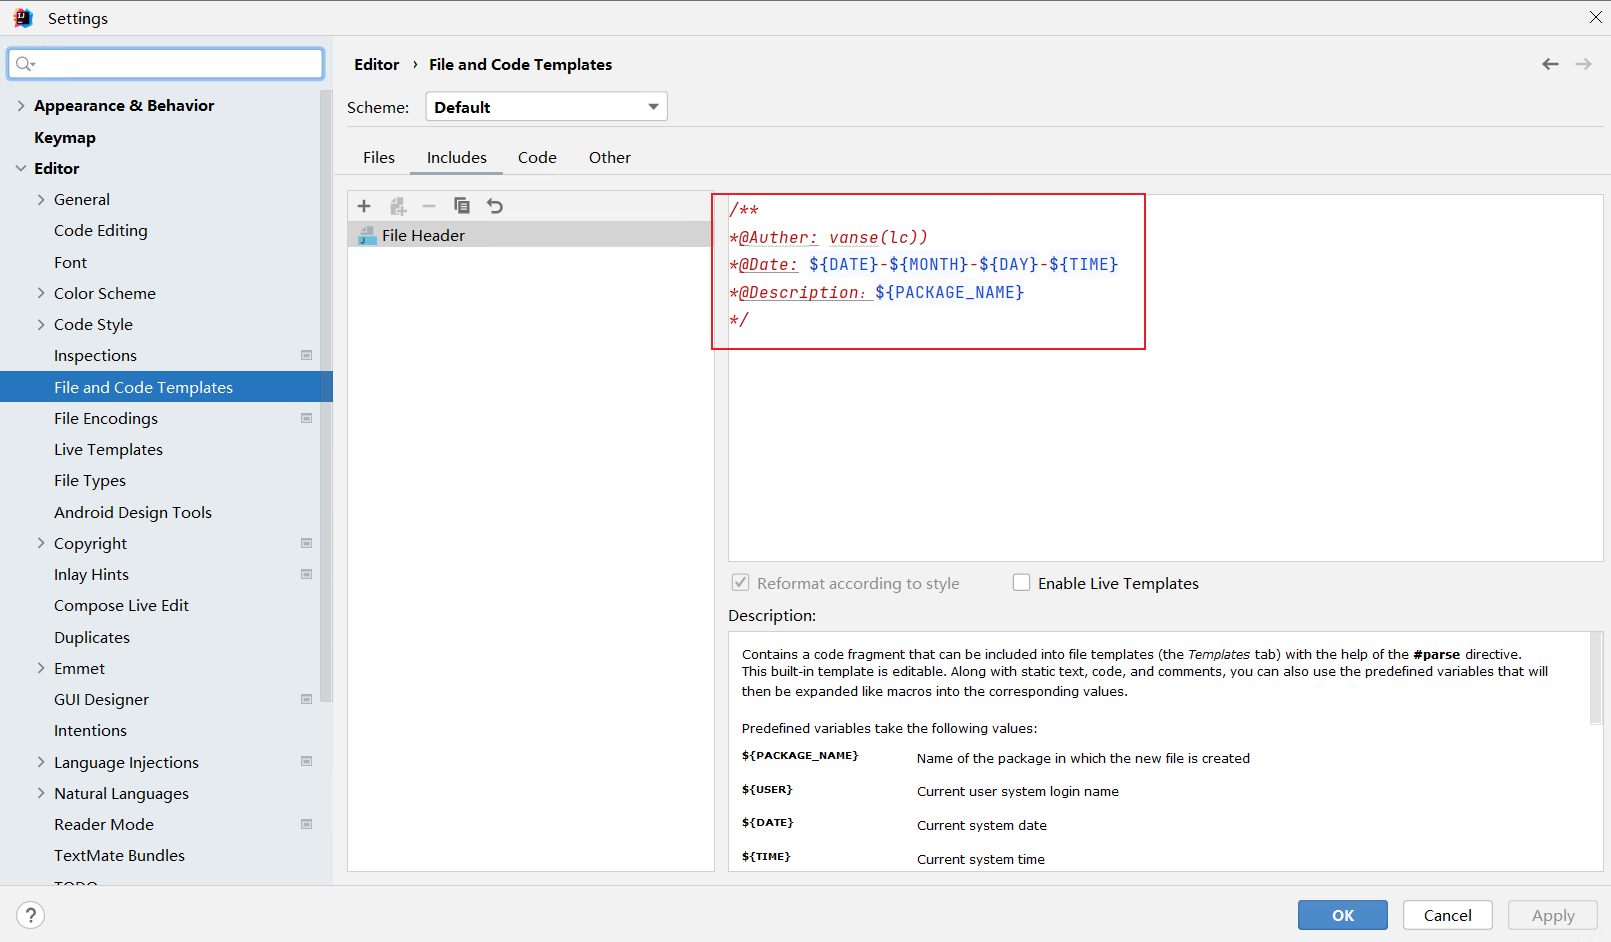
Task: Expand the Color Scheme node
Action: tap(41, 293)
